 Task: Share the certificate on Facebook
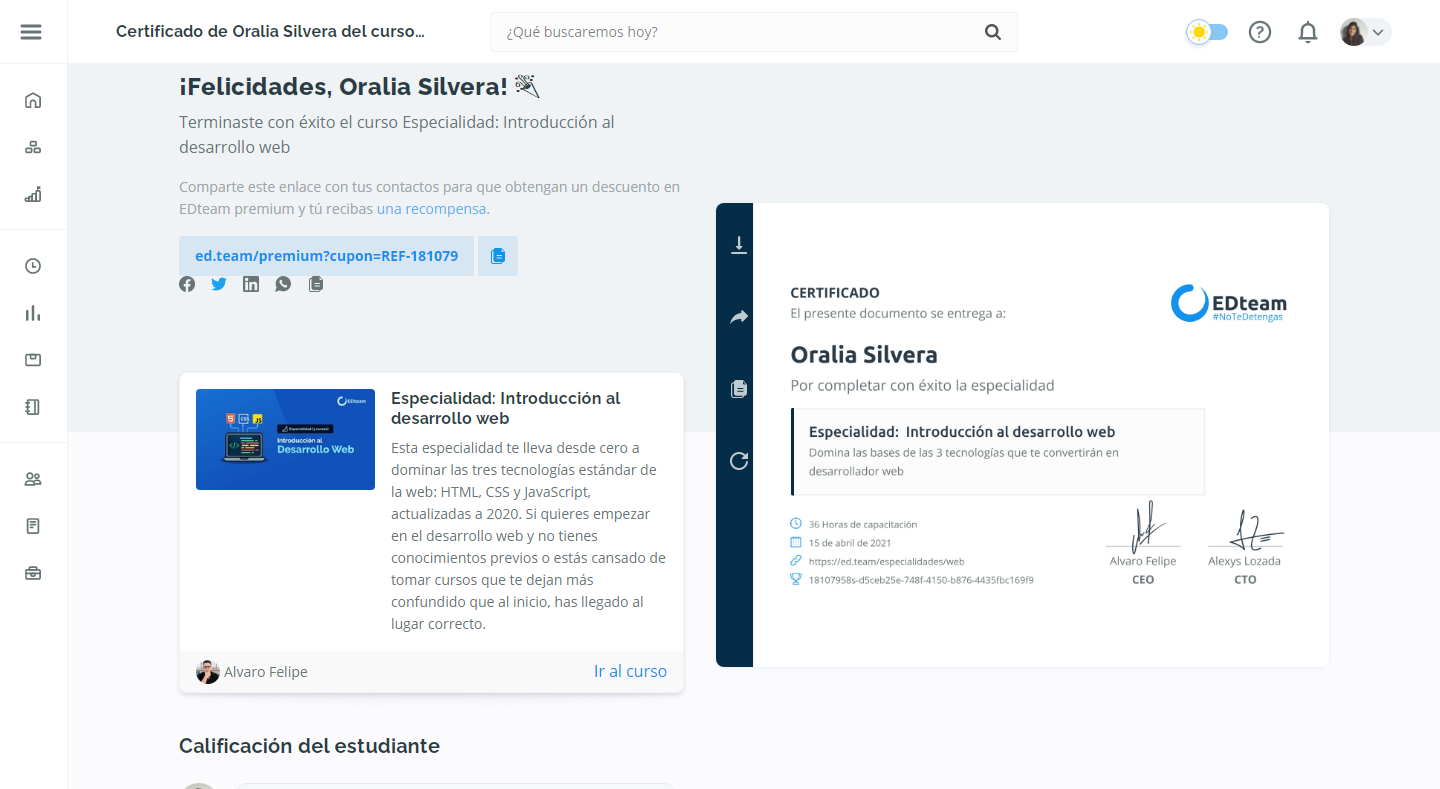(187, 284)
